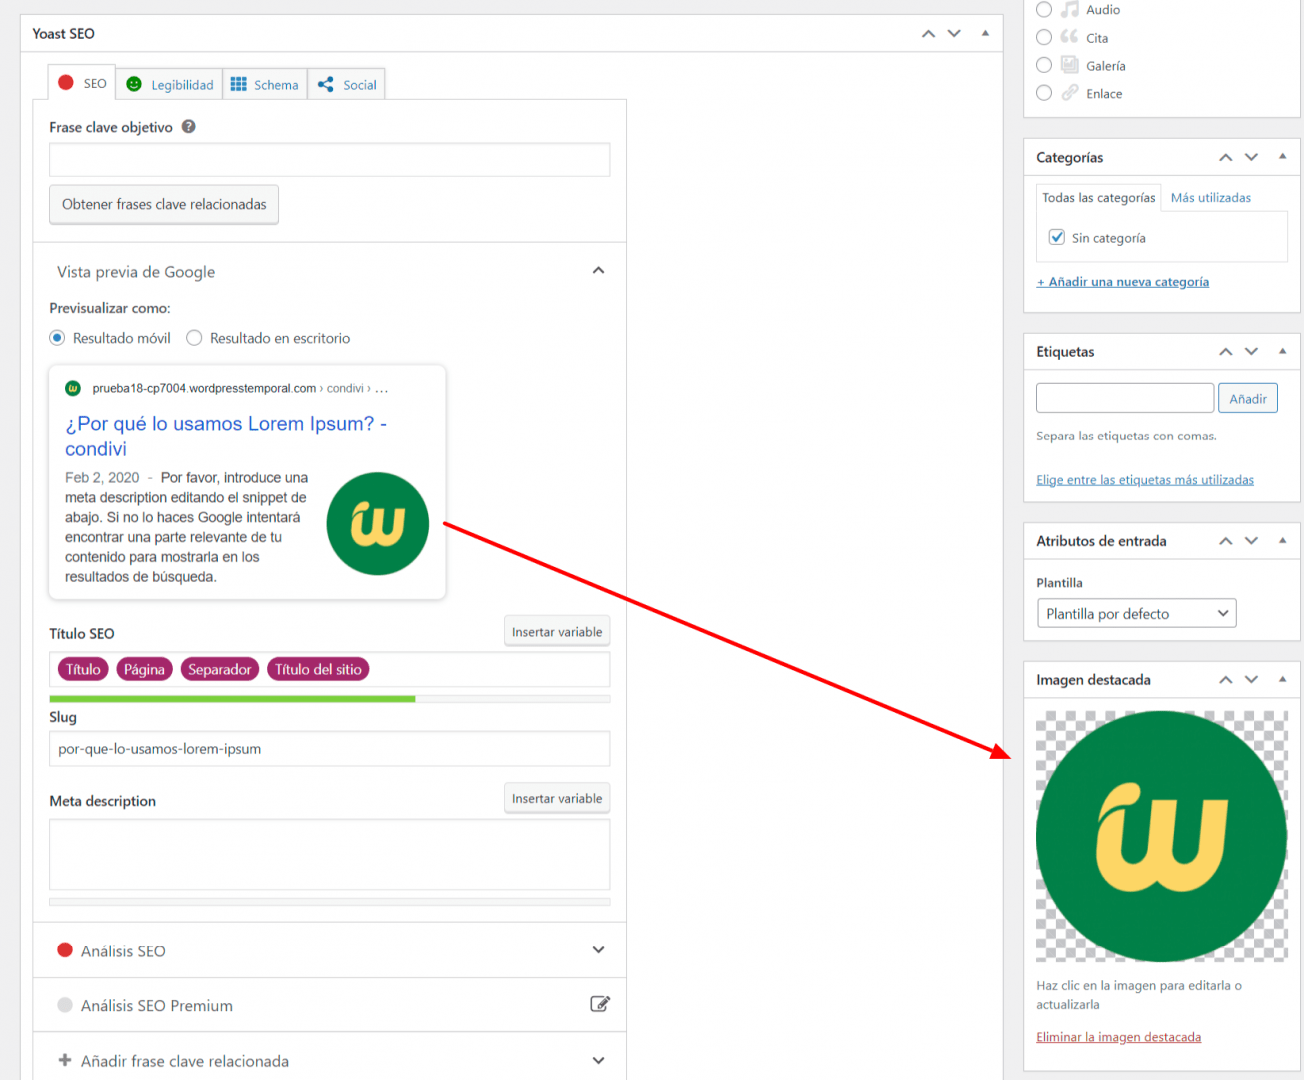Image resolution: width=1304 pixels, height=1080 pixels.
Task: Select Resultado en escritorio preview option
Action: coord(194,338)
